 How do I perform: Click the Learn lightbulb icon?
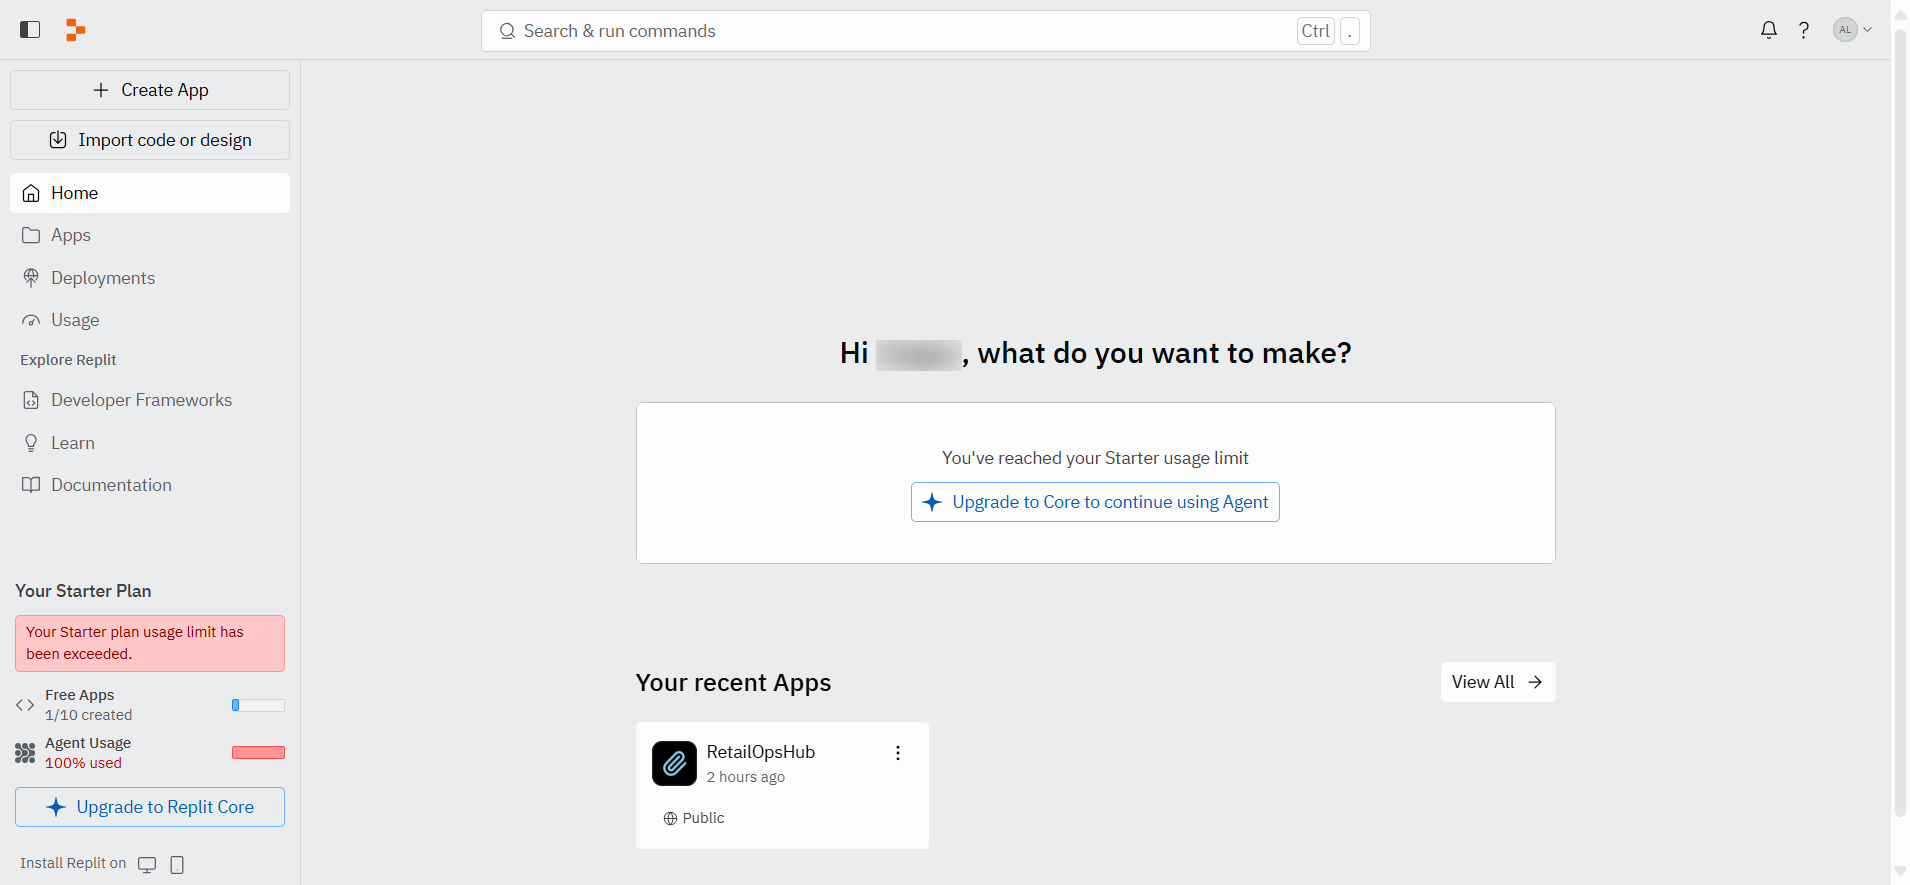point(31,443)
